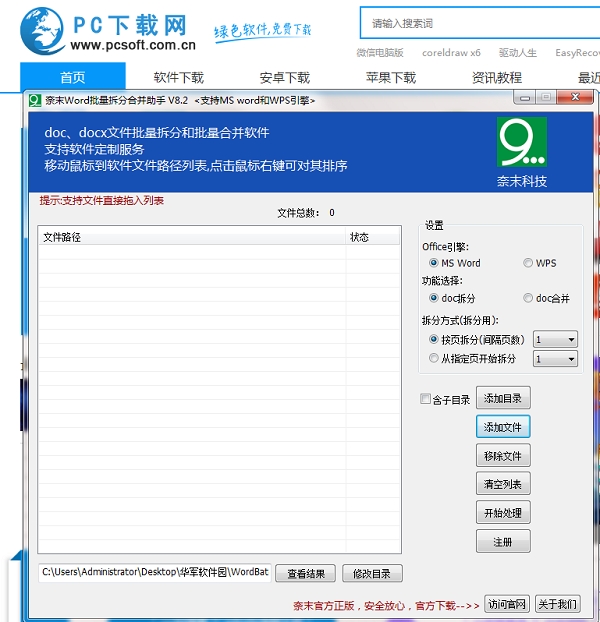Click the 移除文件 button

(503, 455)
